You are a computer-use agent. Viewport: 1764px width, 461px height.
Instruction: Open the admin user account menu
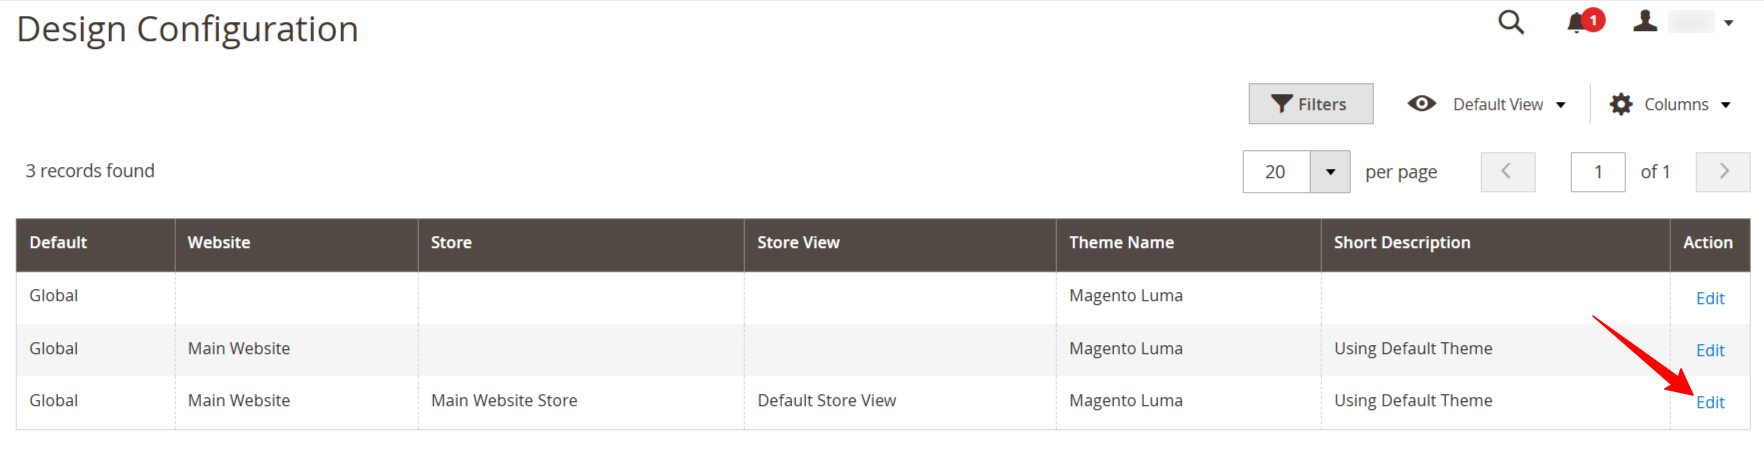coord(1683,22)
